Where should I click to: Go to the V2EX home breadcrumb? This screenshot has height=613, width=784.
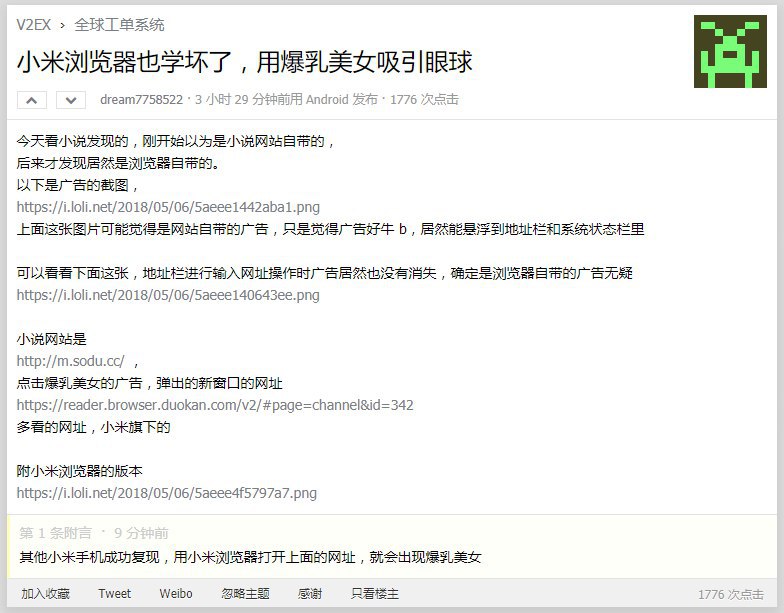pos(34,24)
